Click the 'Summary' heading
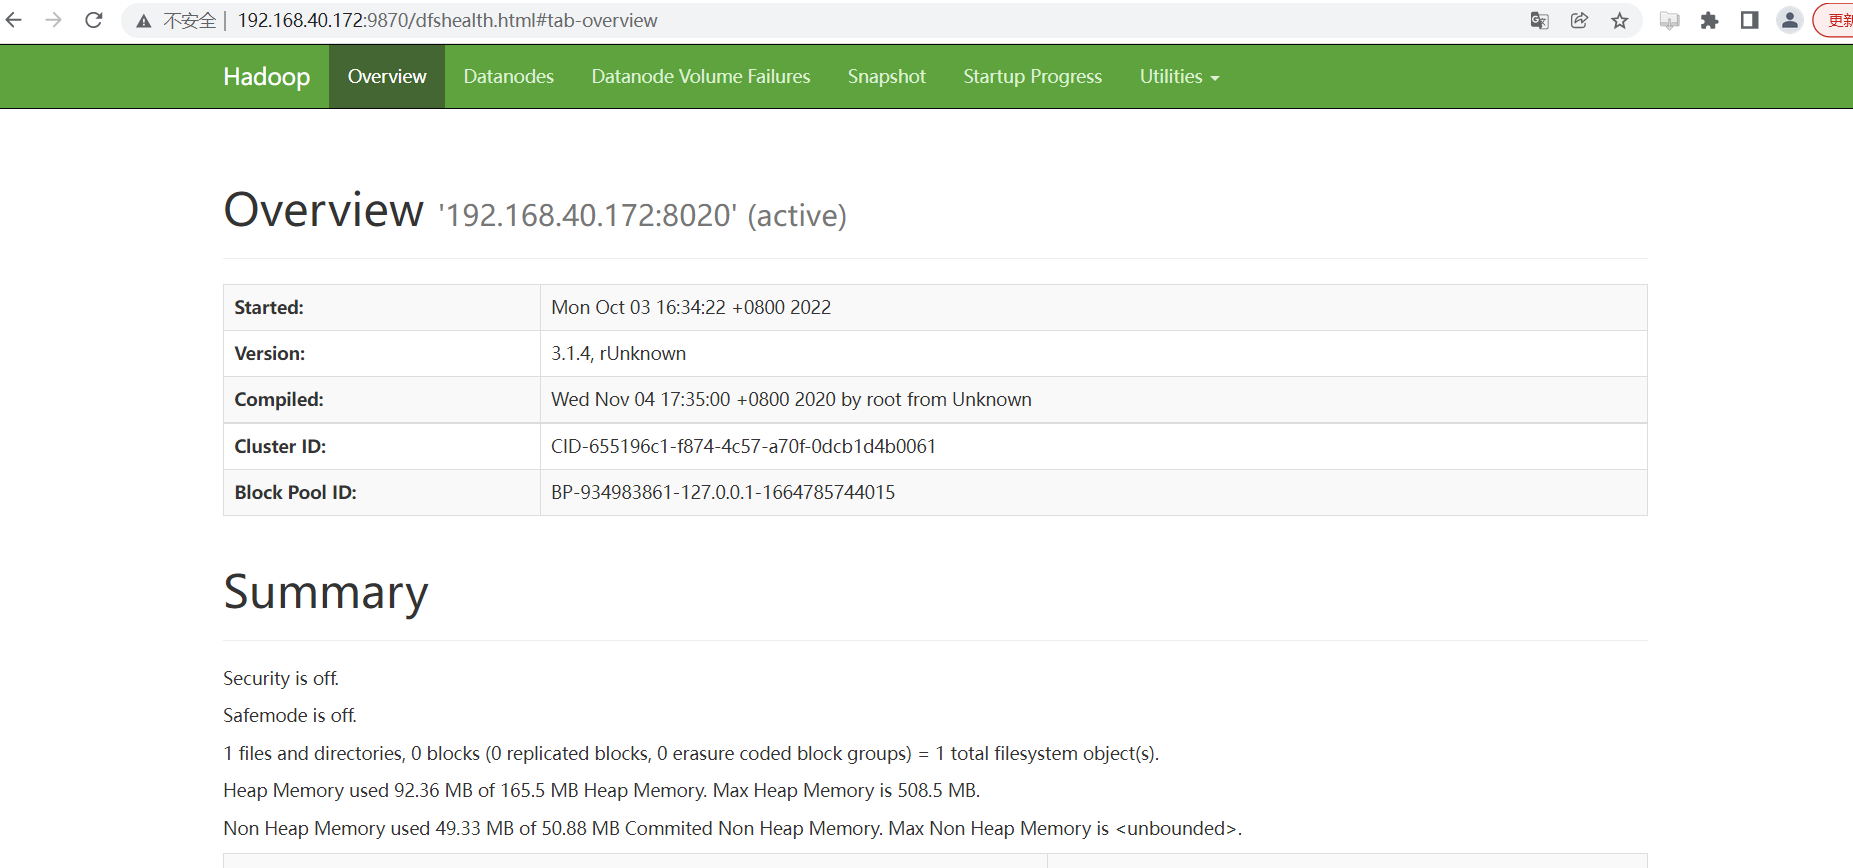Viewport: 1853px width, 868px height. (326, 592)
